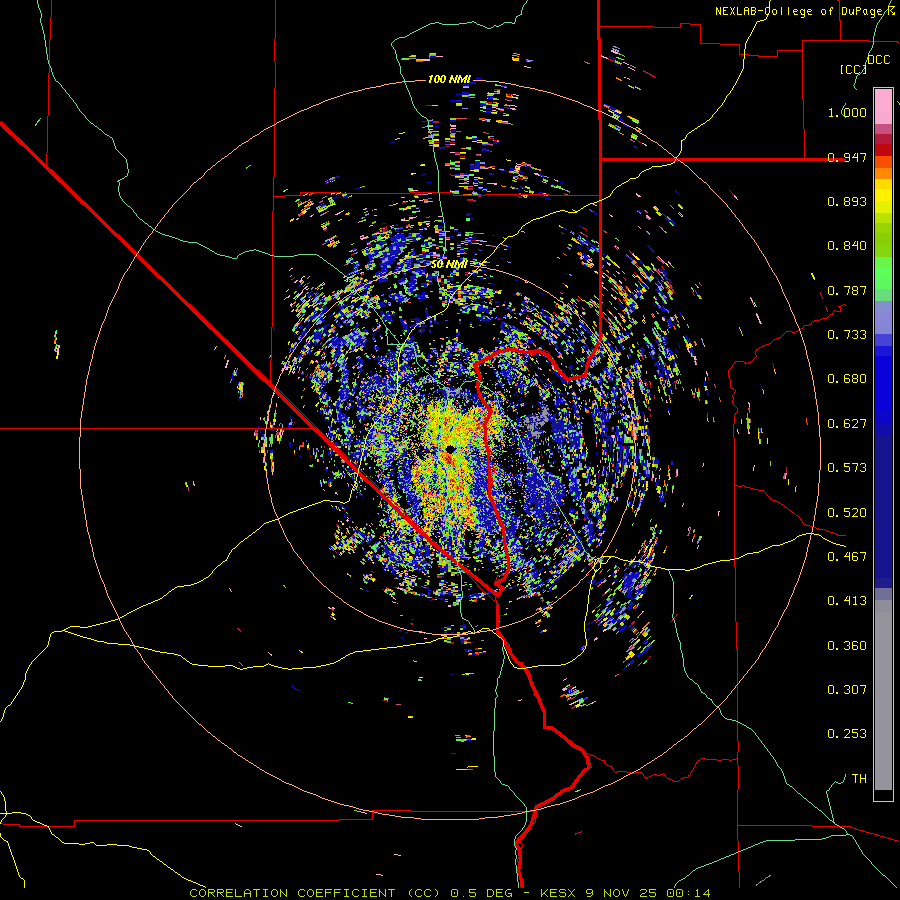The height and width of the screenshot is (900, 900).
Task: Click the light green segment of the color bar
Action: click(883, 273)
